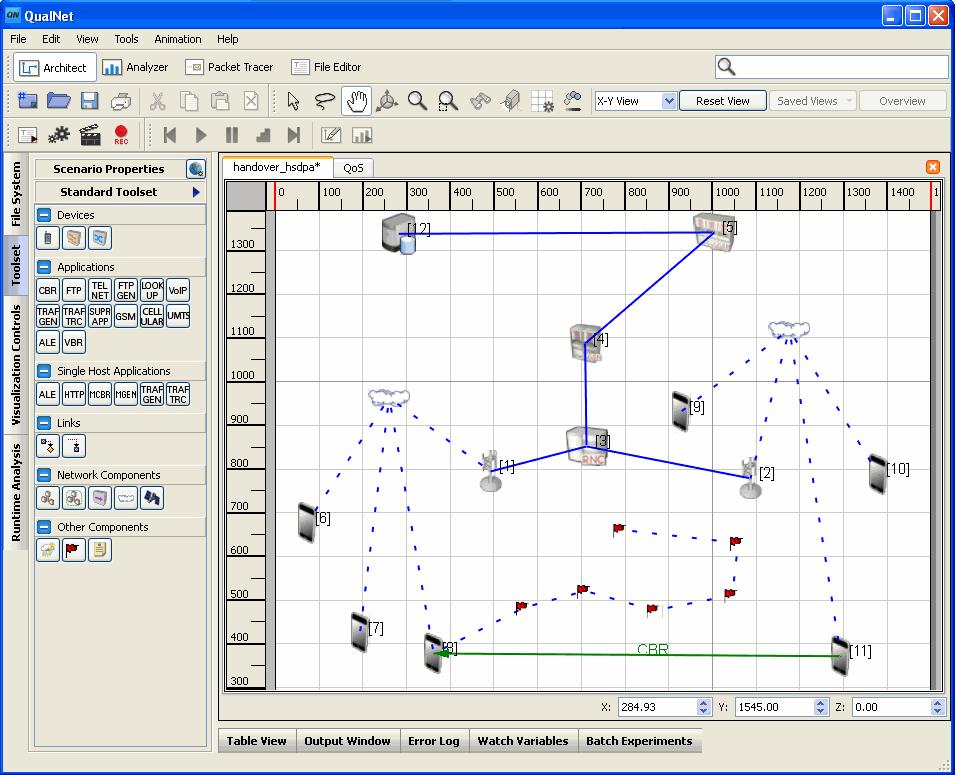This screenshot has height=775, width=956.
Task: Open the File menu
Action: click(x=18, y=39)
